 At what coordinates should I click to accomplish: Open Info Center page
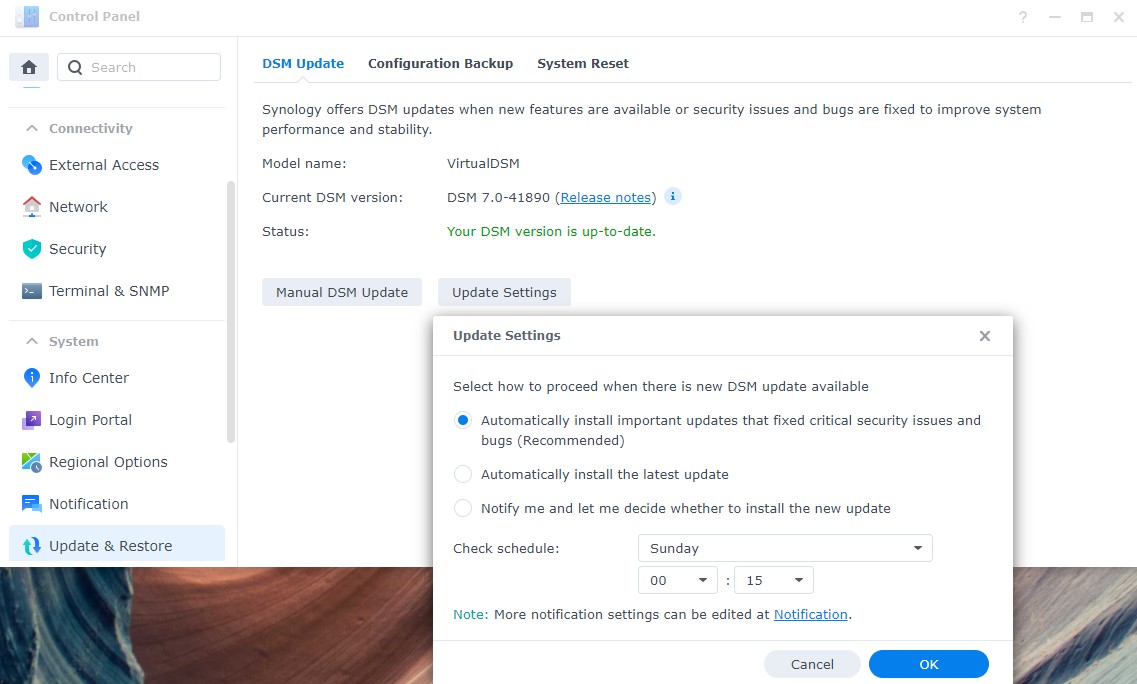(117, 378)
